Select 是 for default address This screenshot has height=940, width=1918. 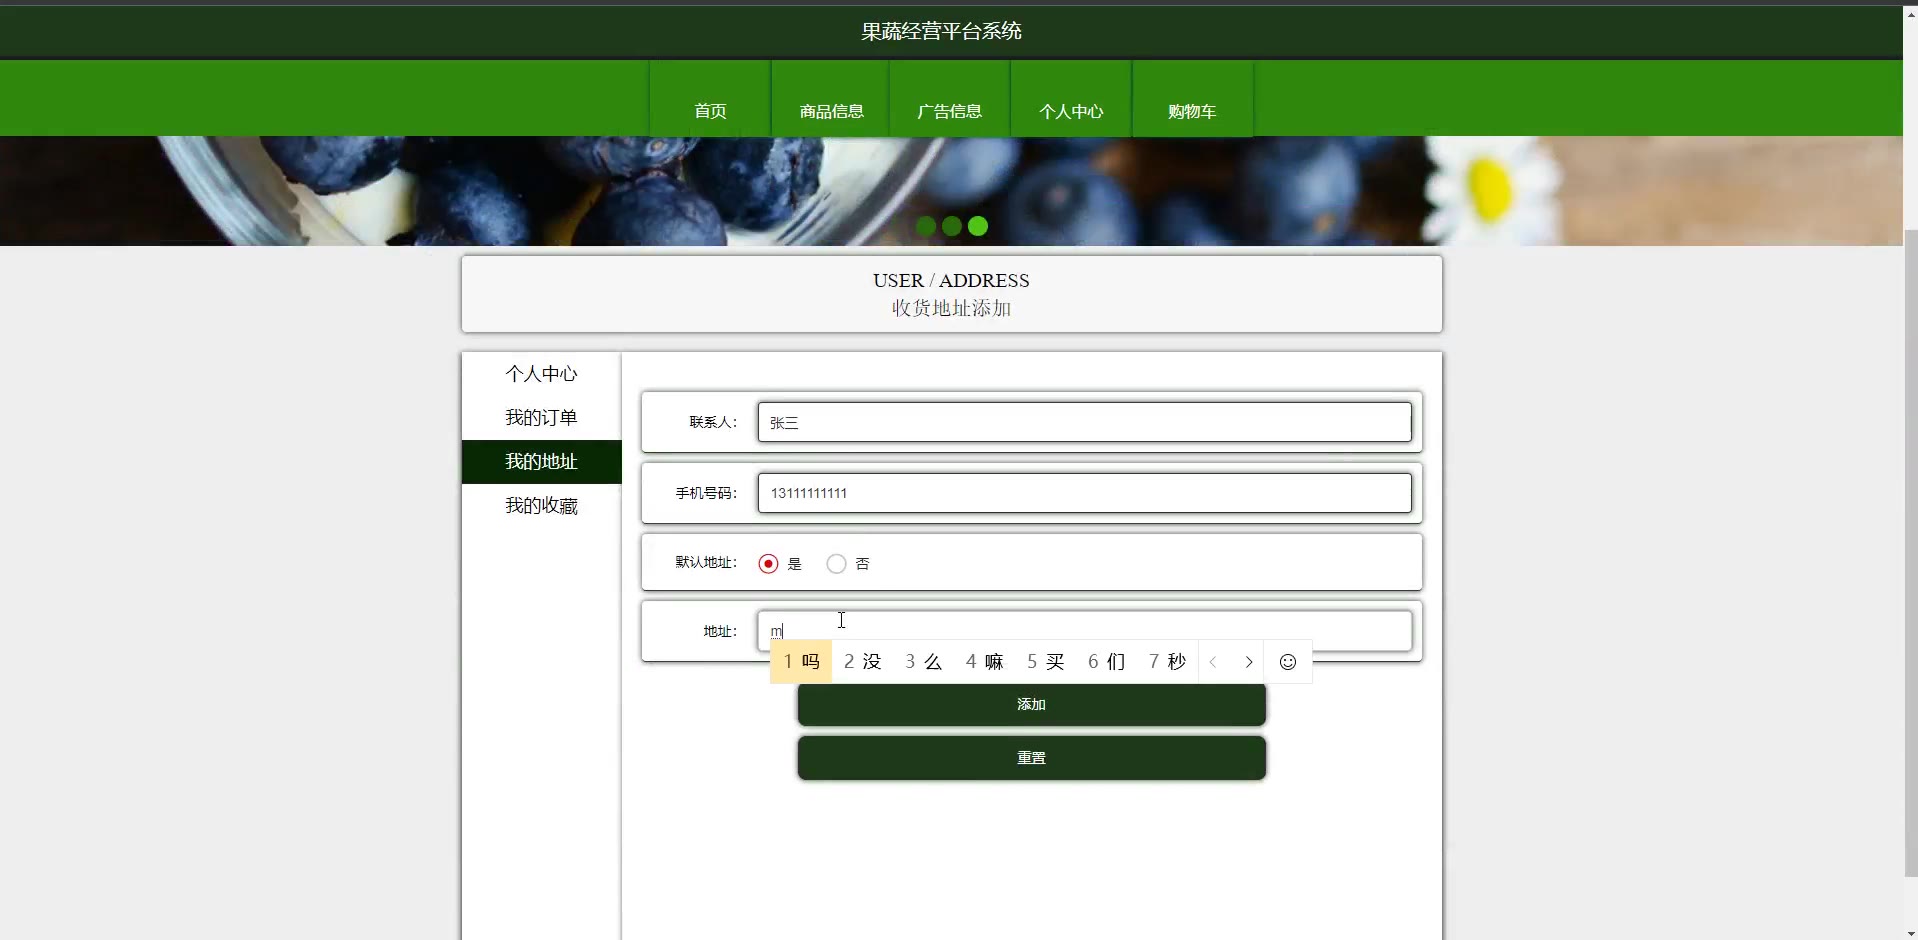point(768,564)
